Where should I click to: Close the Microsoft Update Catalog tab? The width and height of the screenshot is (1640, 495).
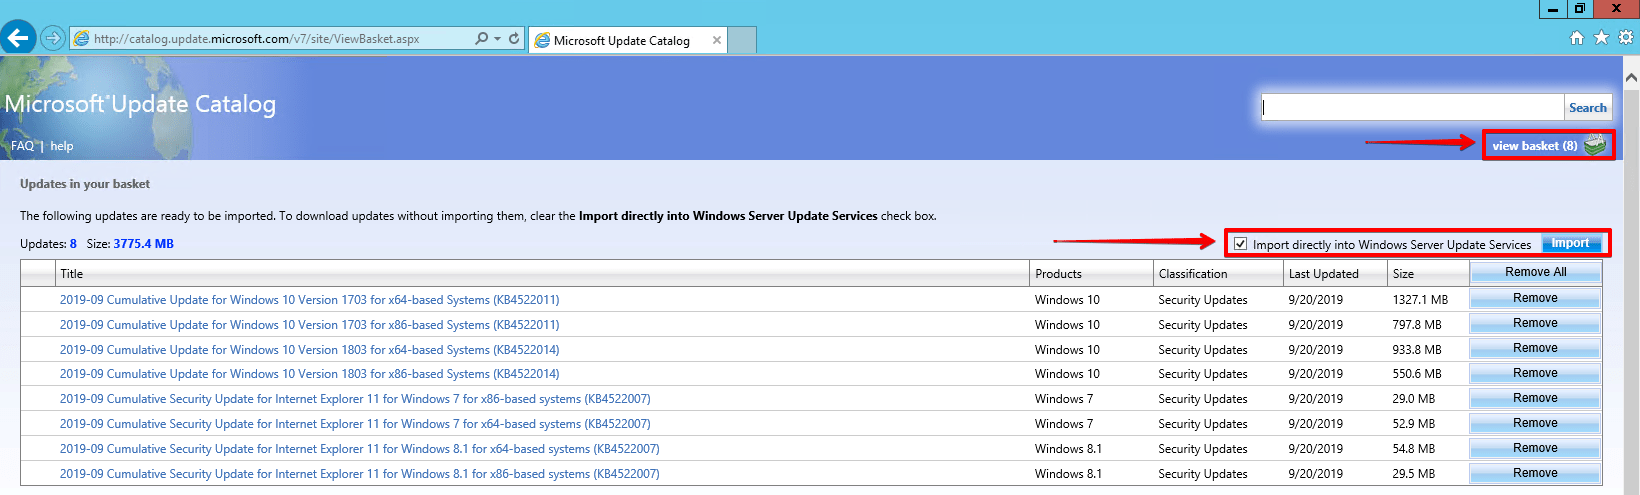[717, 40]
